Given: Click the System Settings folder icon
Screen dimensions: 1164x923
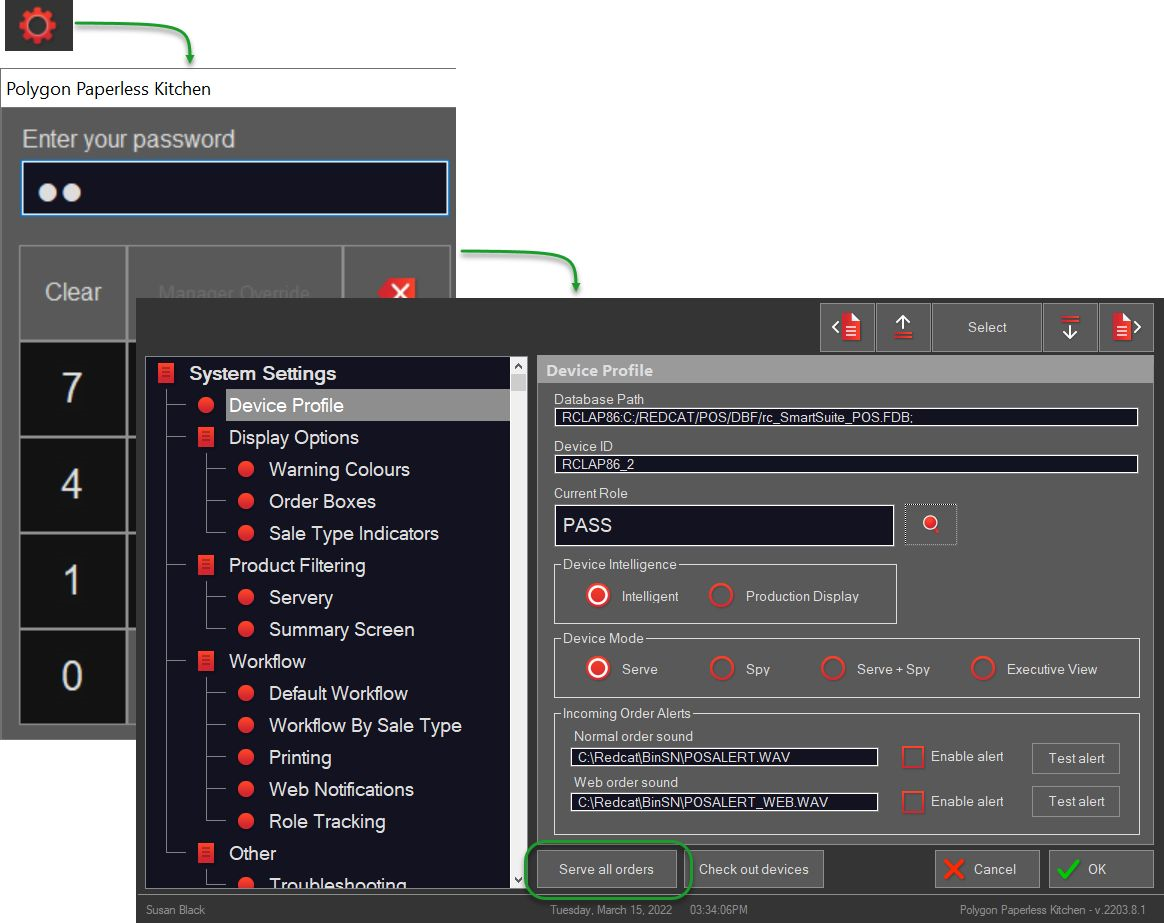Looking at the screenshot, I should point(166,373).
